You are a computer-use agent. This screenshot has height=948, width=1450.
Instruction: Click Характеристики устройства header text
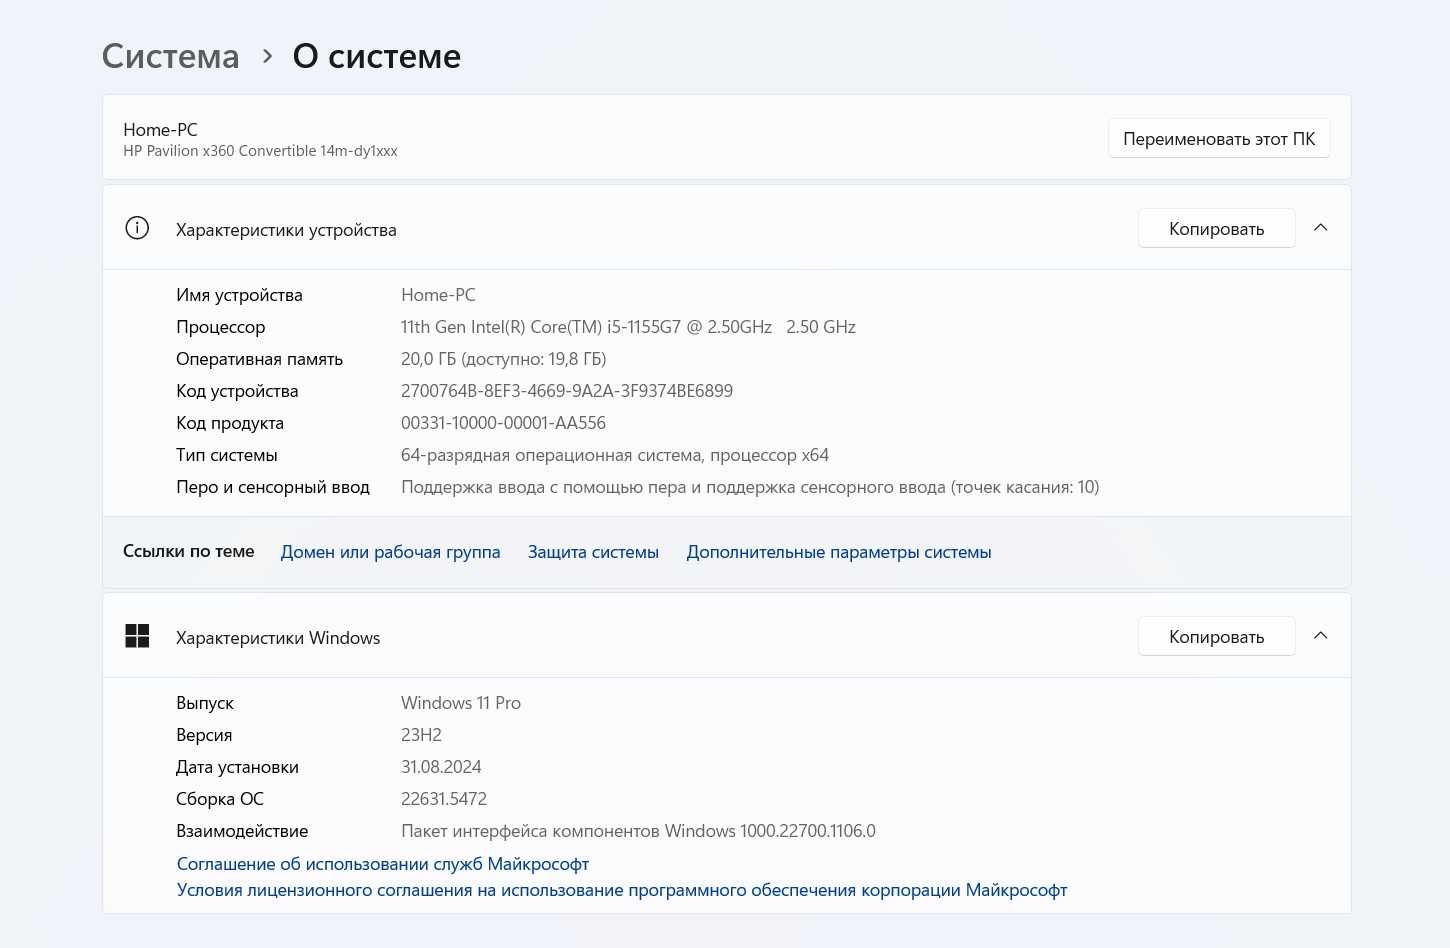[x=286, y=230]
